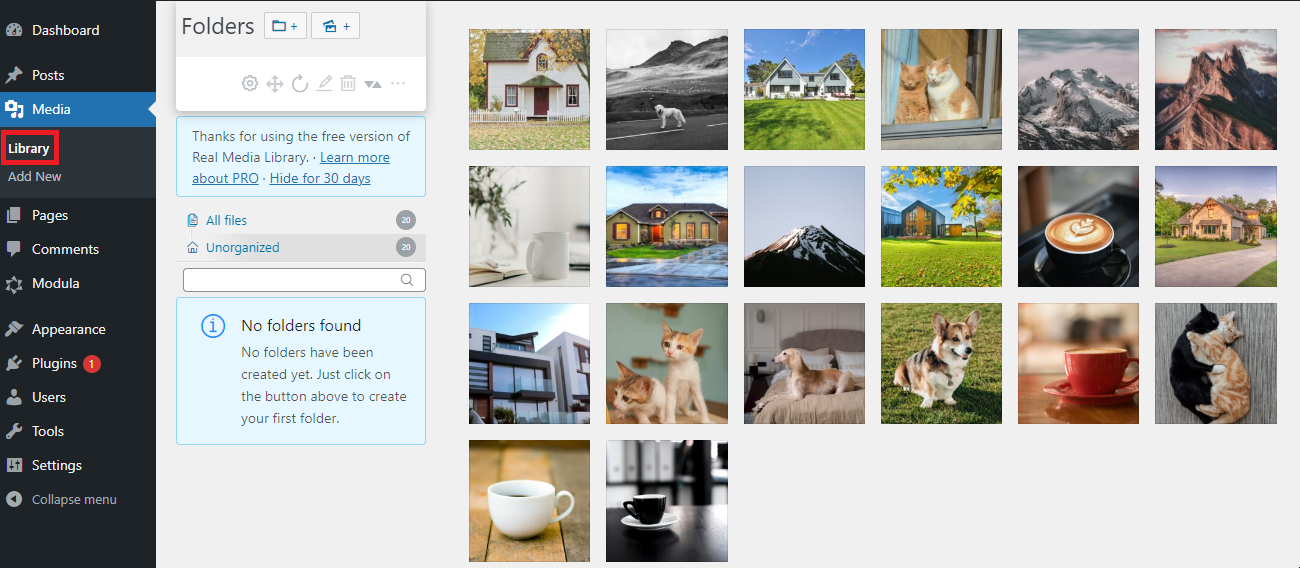
Task: Open the three-dots more options menu
Action: 398,83
